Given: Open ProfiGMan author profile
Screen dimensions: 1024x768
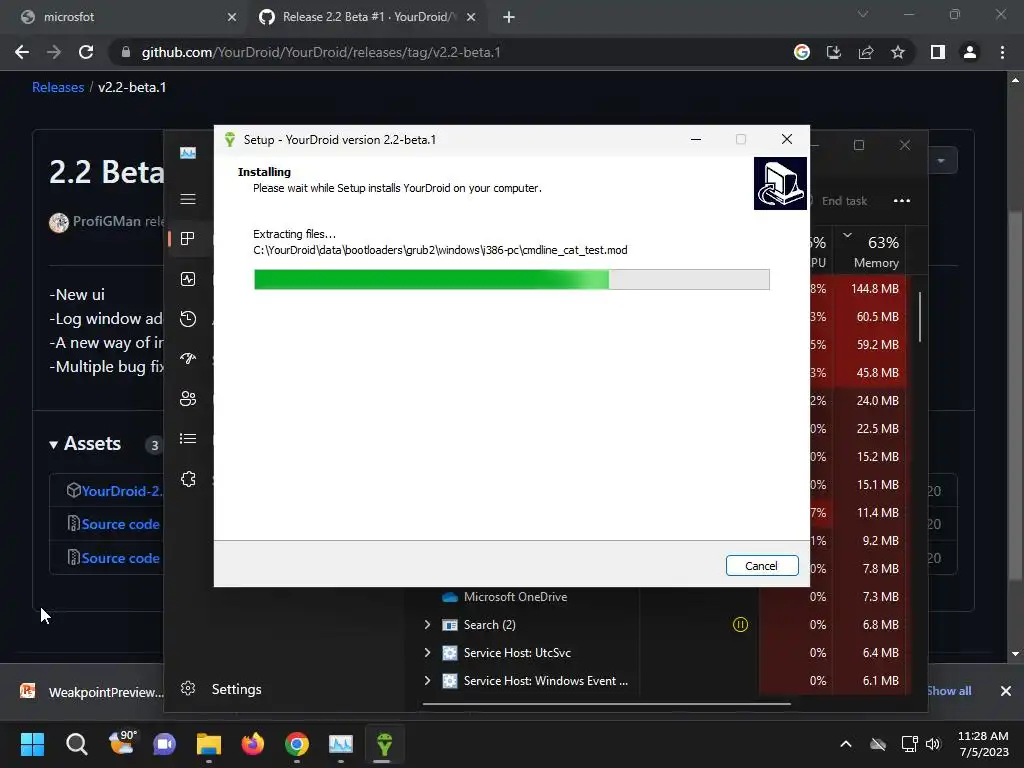Looking at the screenshot, I should click(x=106, y=221).
